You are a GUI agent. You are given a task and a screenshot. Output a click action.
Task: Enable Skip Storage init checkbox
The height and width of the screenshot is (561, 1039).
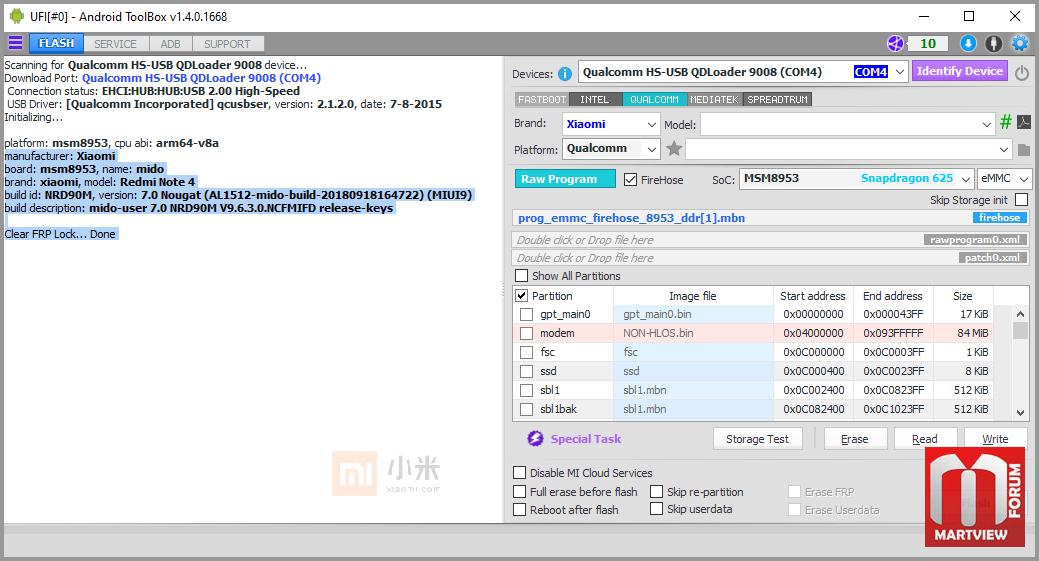[1022, 199]
